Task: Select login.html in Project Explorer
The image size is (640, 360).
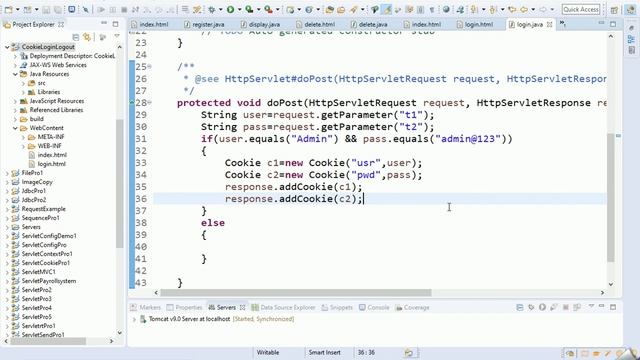Action: pyautogui.click(x=51, y=164)
